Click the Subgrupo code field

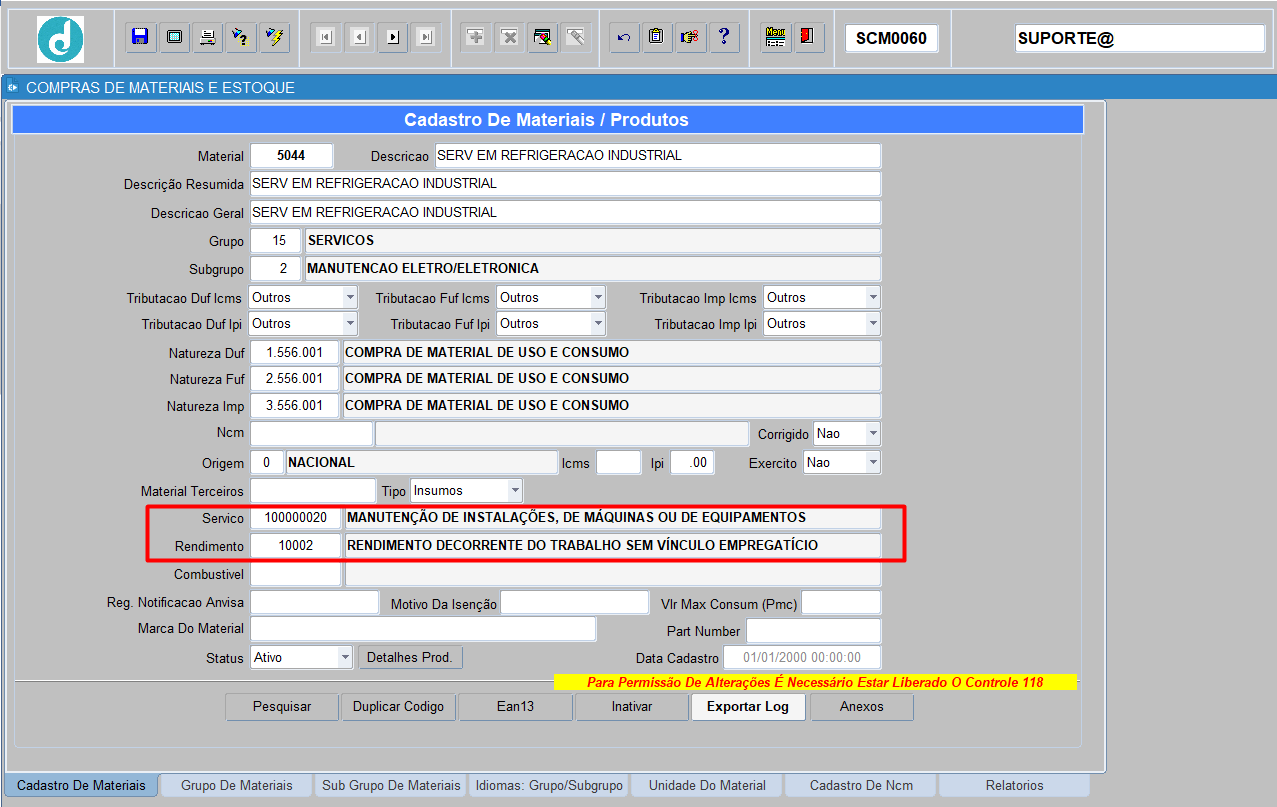click(x=276, y=269)
